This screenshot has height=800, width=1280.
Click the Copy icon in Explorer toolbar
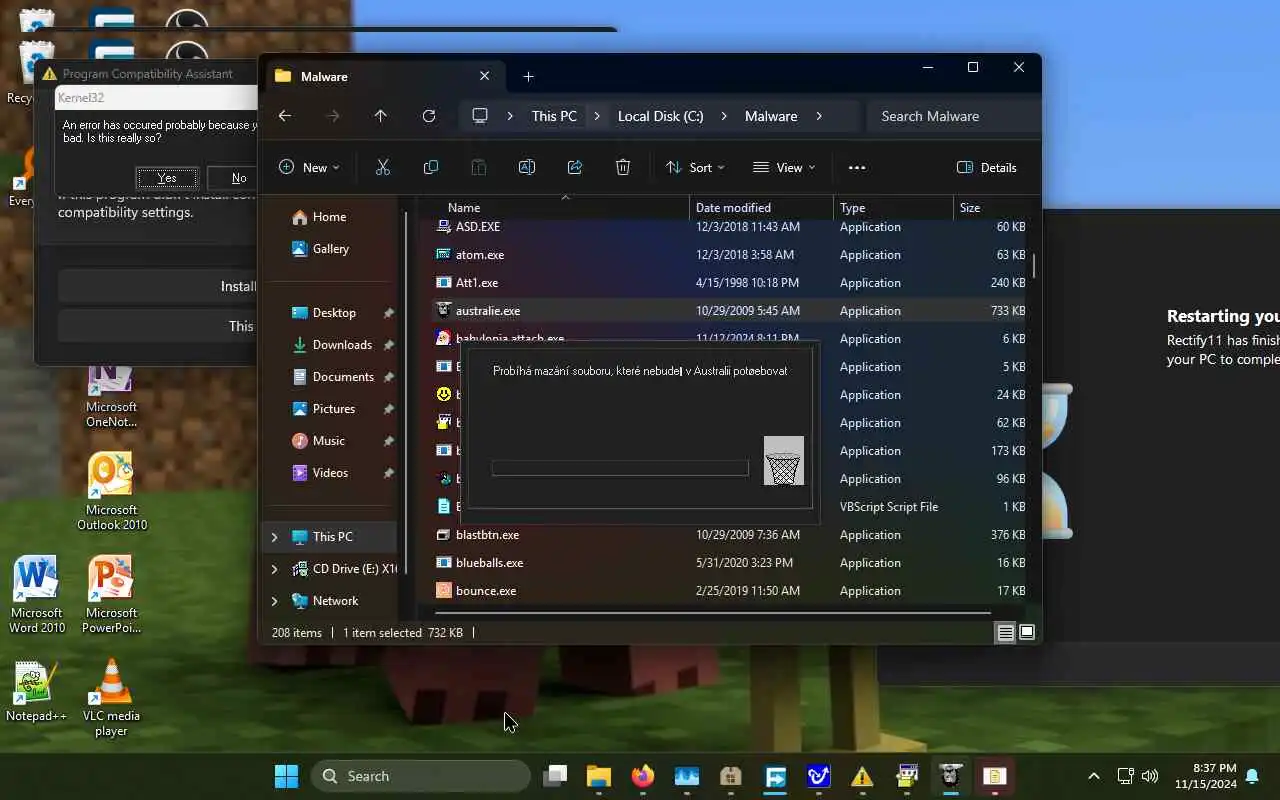[431, 167]
